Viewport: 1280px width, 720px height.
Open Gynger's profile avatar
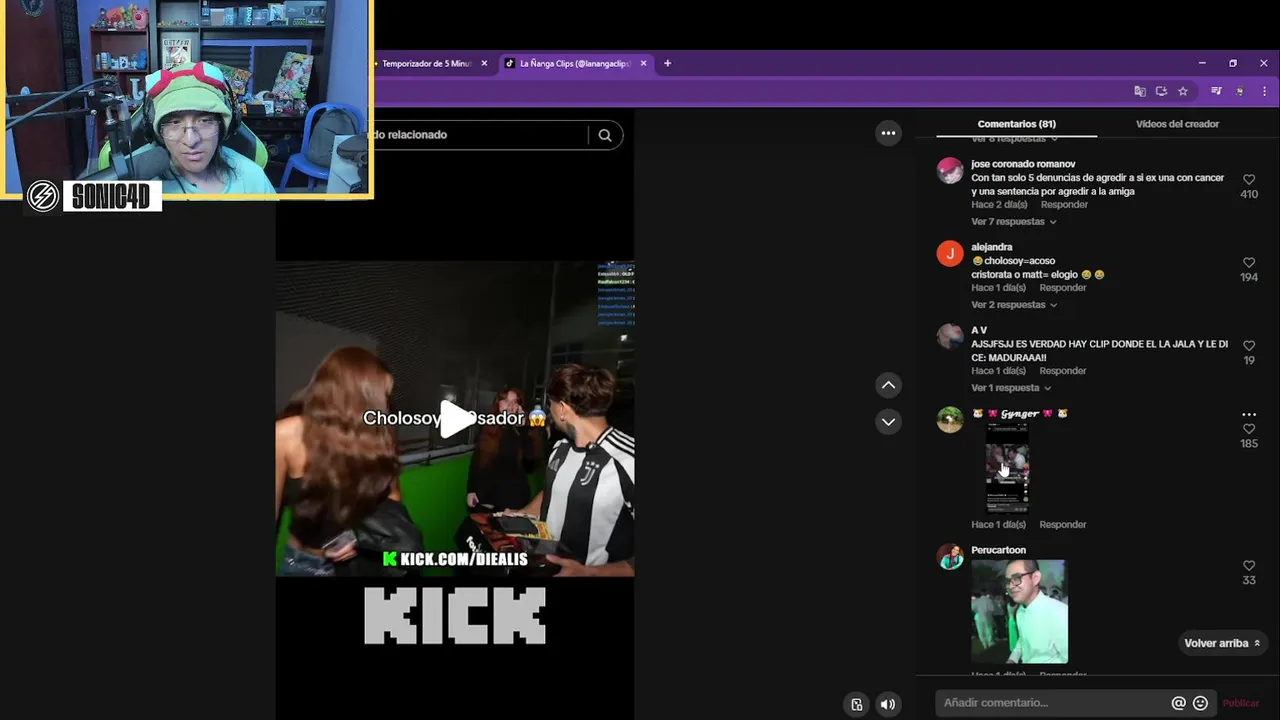[x=950, y=420]
